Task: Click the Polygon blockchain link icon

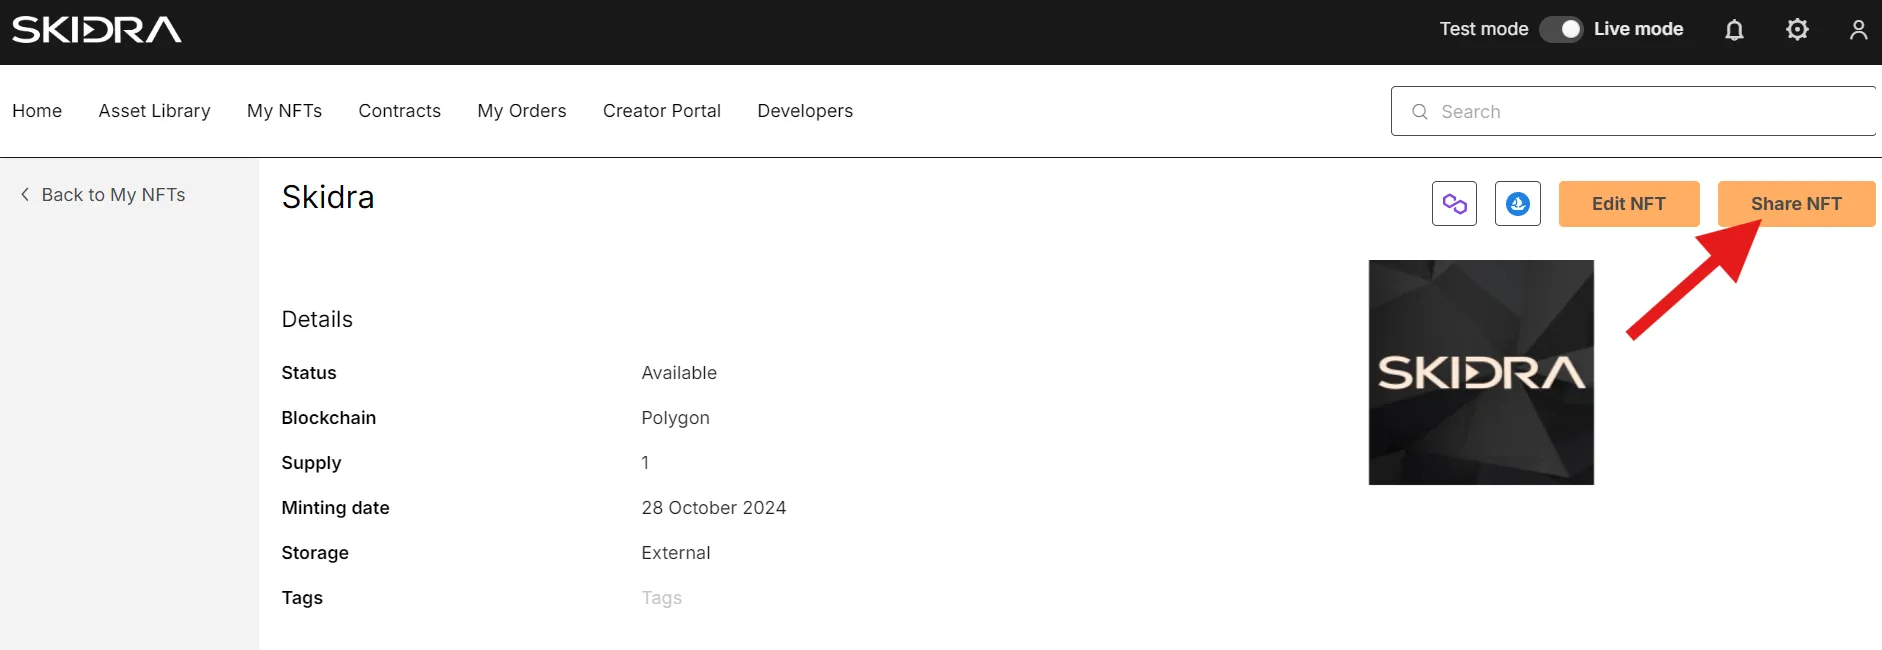Action: click(1455, 204)
